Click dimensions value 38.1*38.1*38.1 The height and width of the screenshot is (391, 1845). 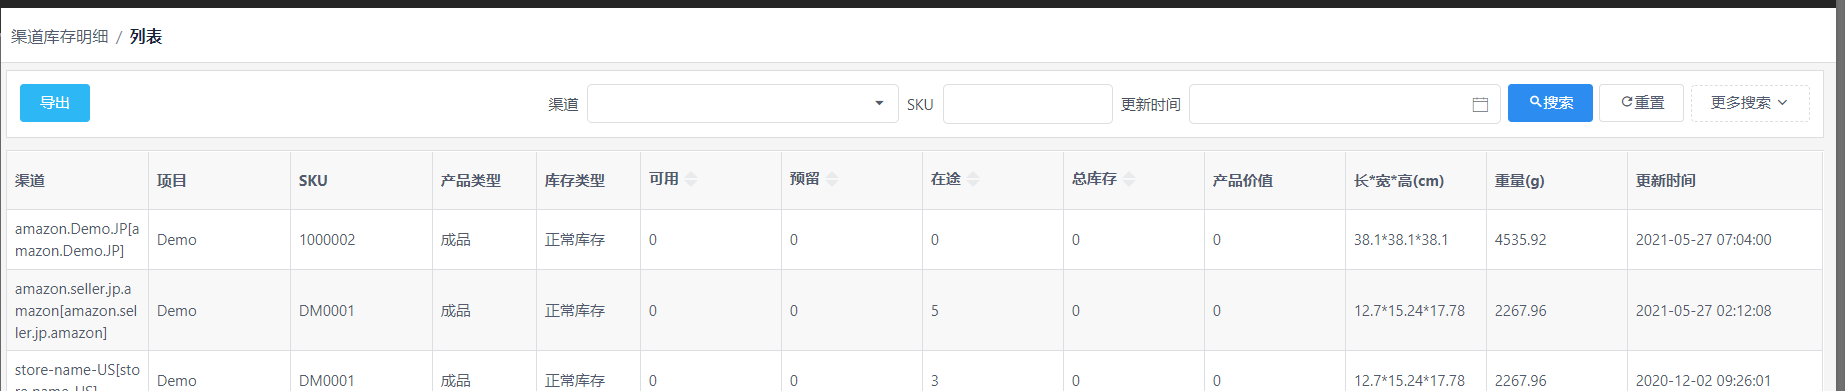tap(1401, 240)
